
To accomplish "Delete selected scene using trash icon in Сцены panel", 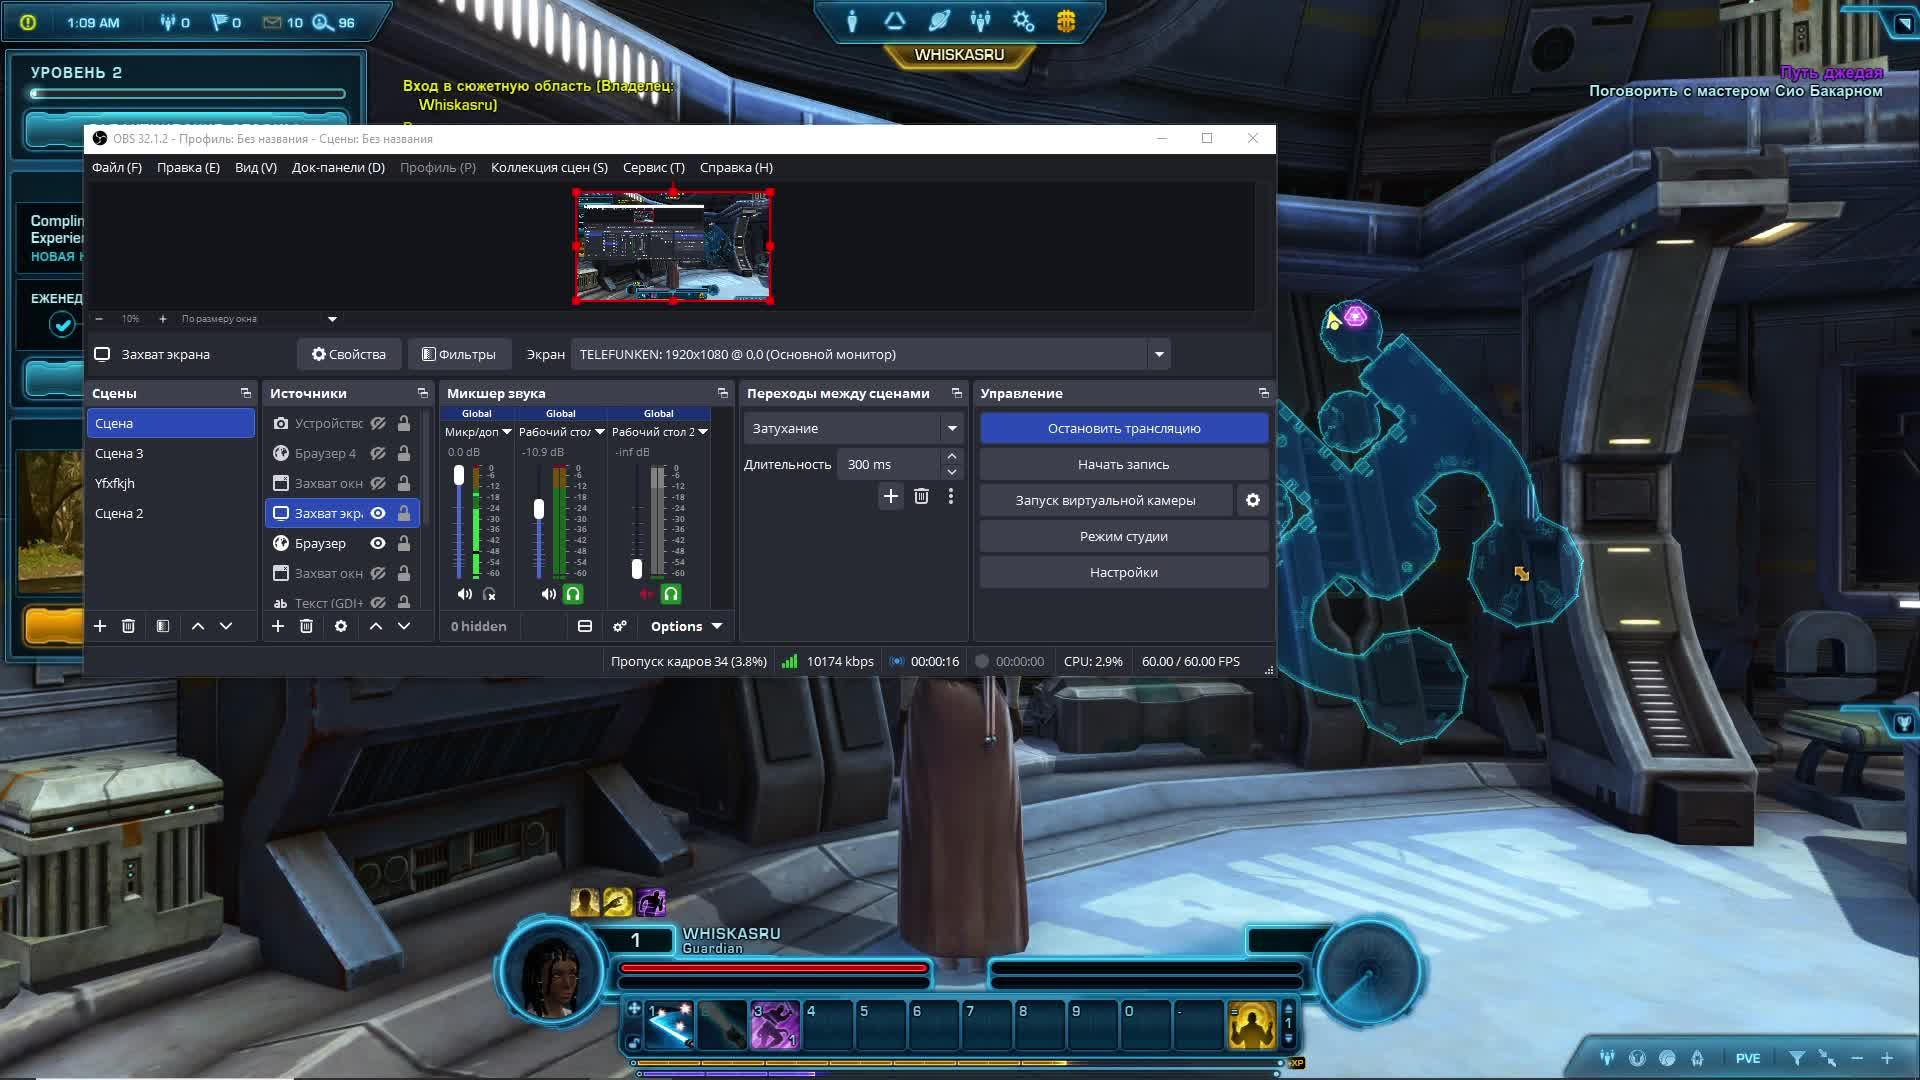I will [128, 626].
